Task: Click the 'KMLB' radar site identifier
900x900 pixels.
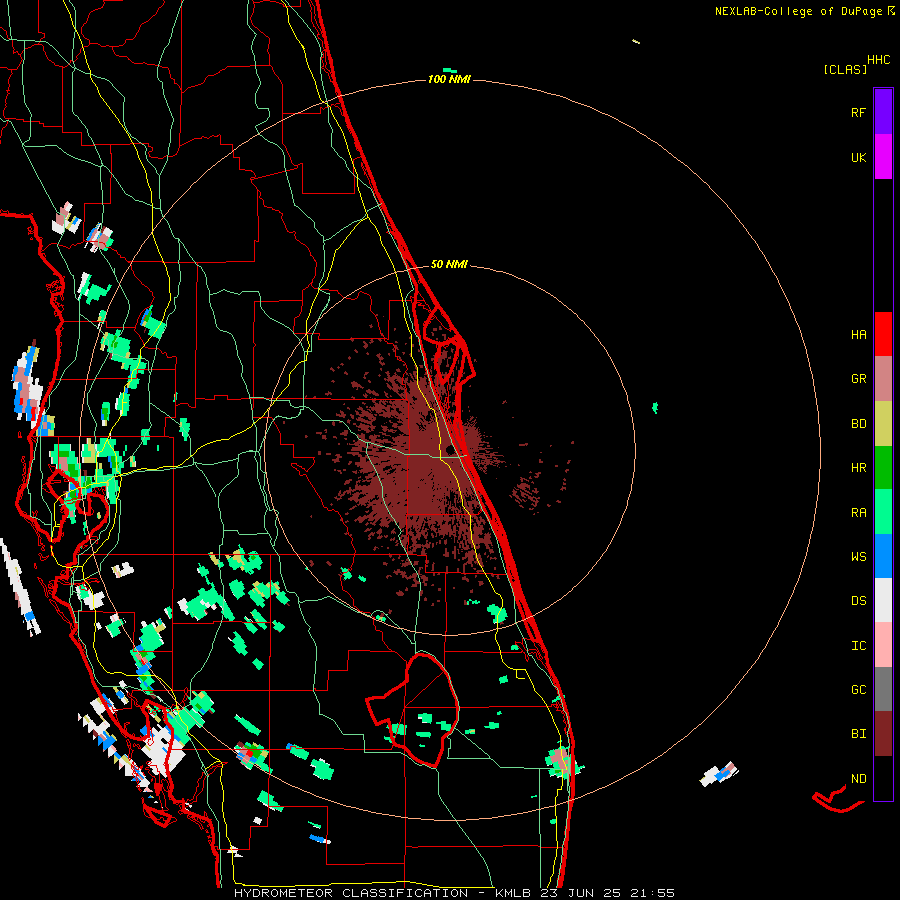Action: coord(513,893)
